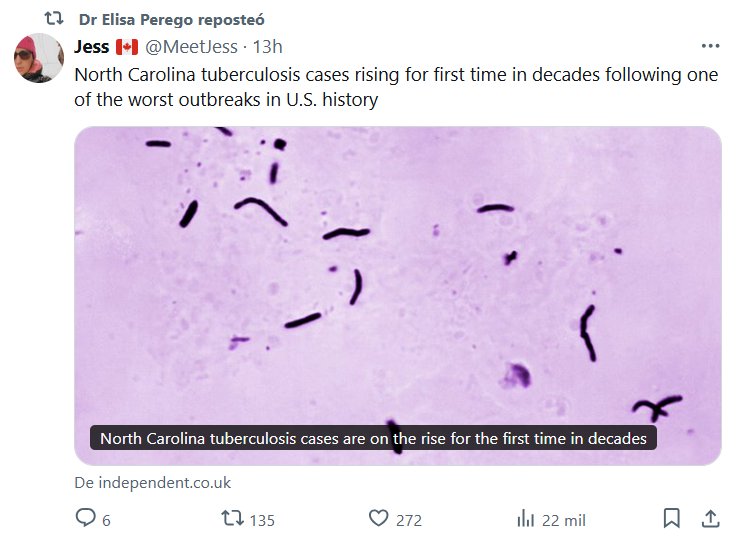Image resolution: width=740 pixels, height=544 pixels.
Task: Click repost arrows icon beside Dr Elisa Perego
Action: point(54,19)
